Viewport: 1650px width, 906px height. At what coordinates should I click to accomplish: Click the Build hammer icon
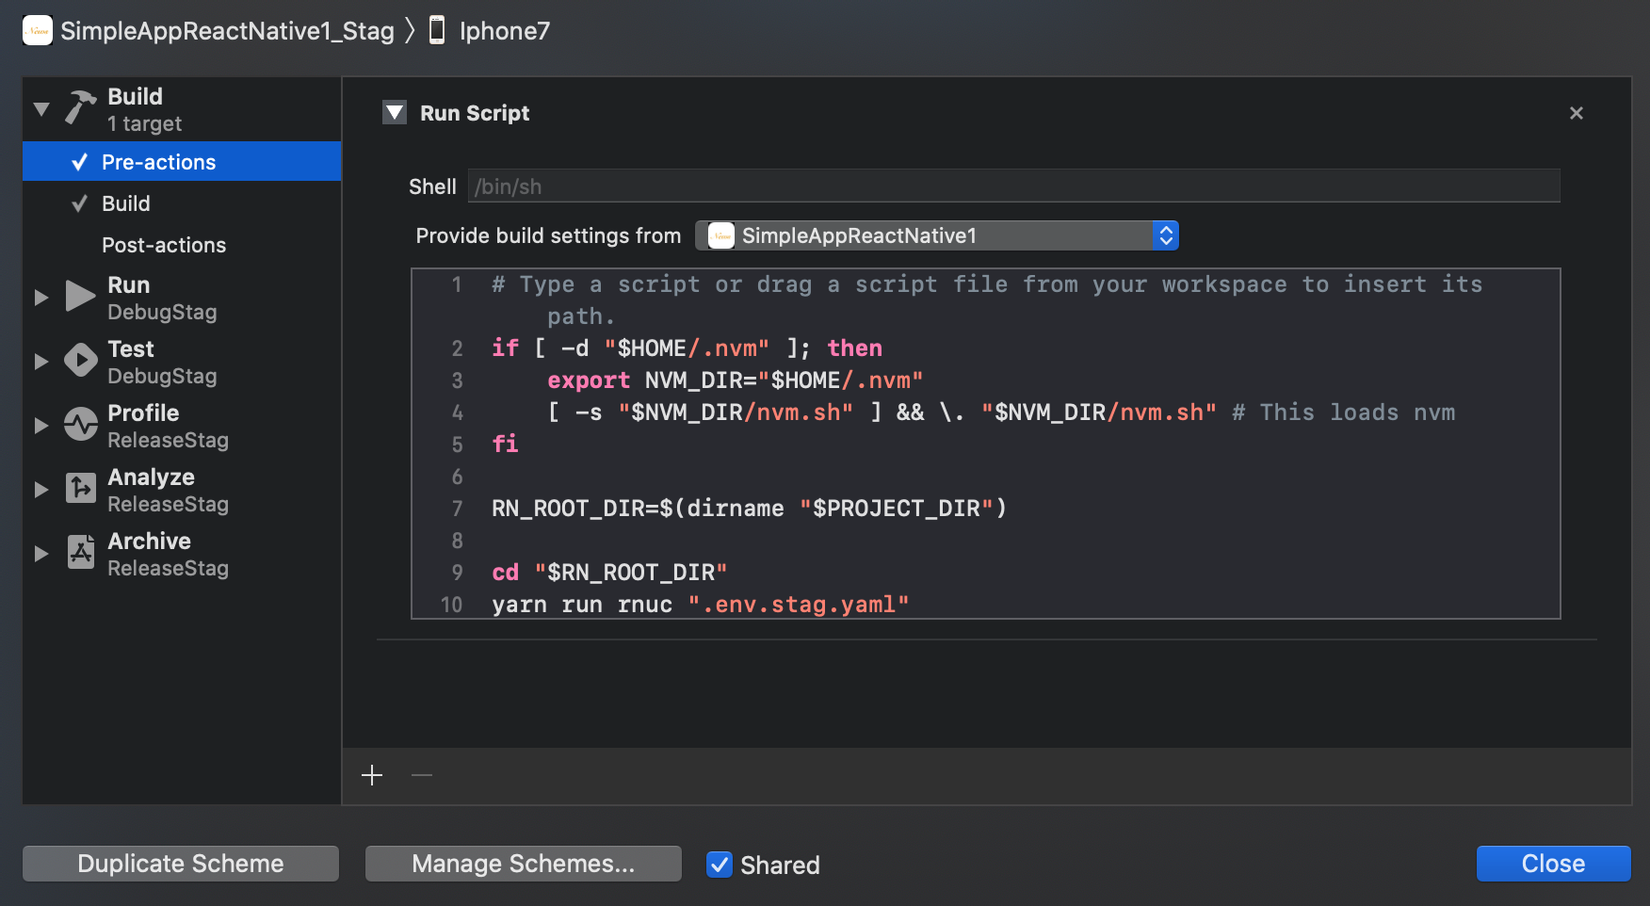[81, 107]
